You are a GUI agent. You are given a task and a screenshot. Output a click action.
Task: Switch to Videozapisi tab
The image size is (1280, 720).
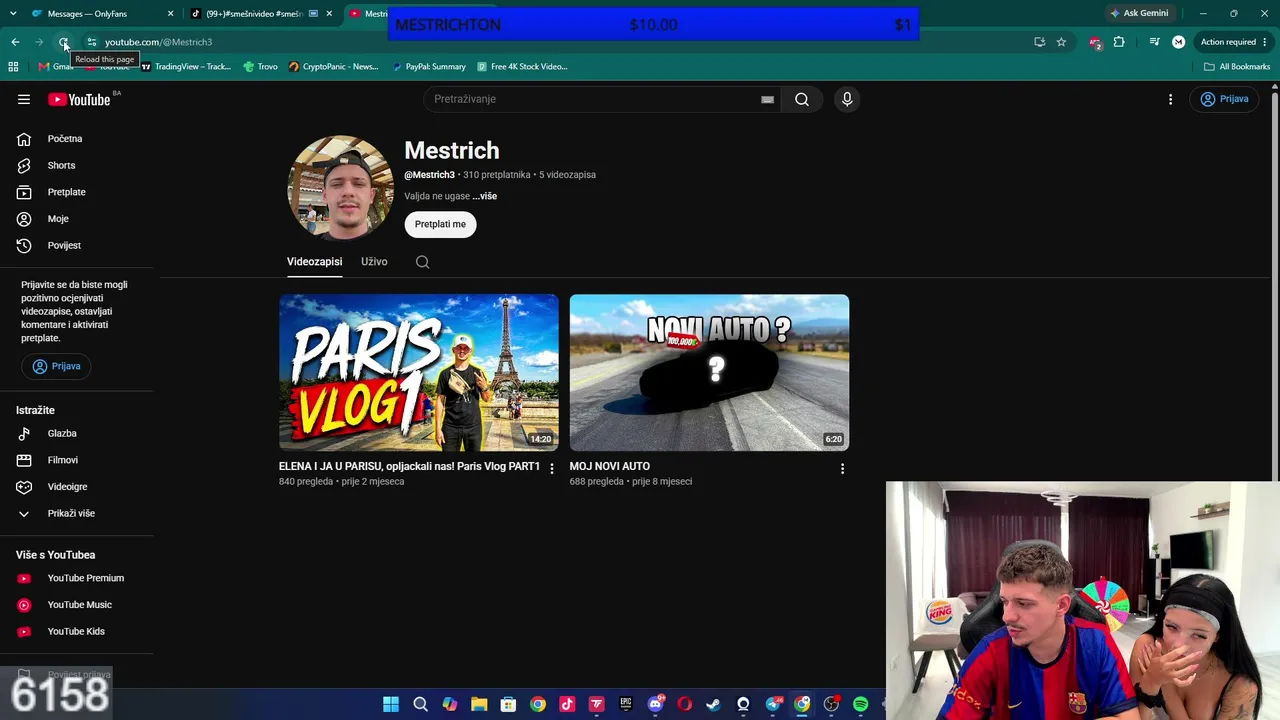pyautogui.click(x=314, y=262)
